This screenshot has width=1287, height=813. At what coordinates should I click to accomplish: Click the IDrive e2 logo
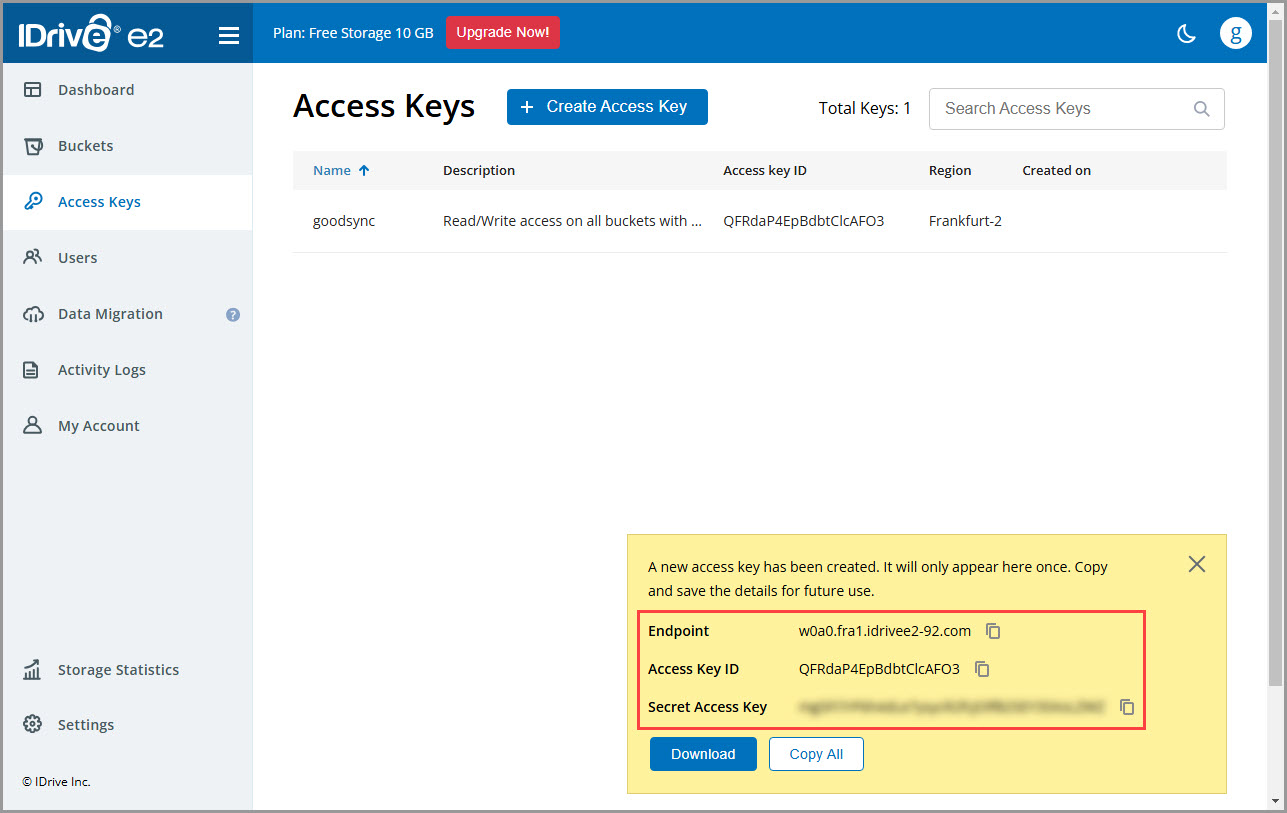pos(90,33)
